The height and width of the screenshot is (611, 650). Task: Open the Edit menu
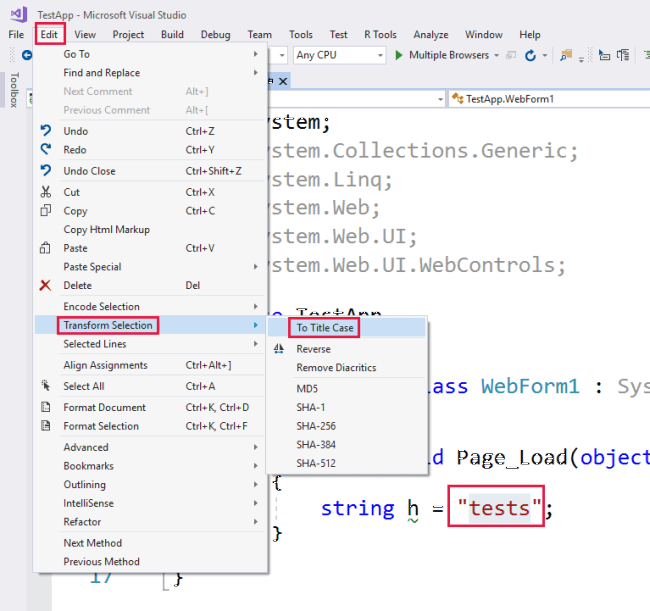tap(49, 34)
